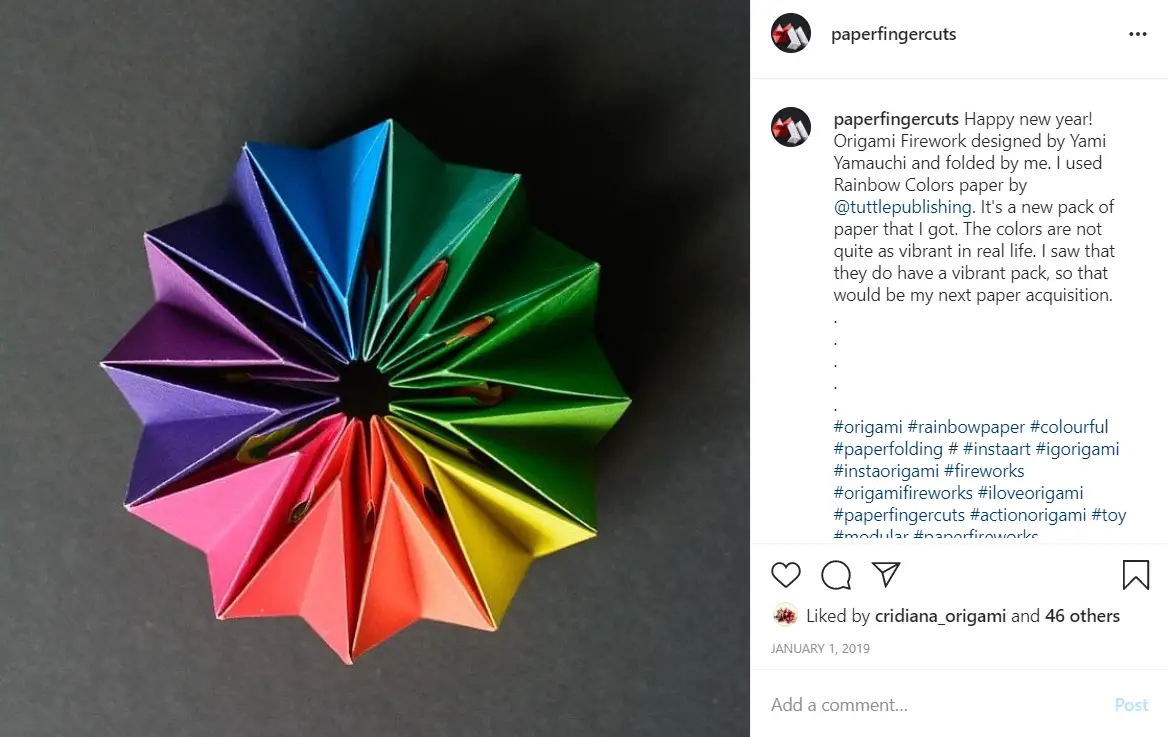This screenshot has width=1168, height=737.
Task: Open comments with the speech bubble icon
Action: tap(836, 575)
